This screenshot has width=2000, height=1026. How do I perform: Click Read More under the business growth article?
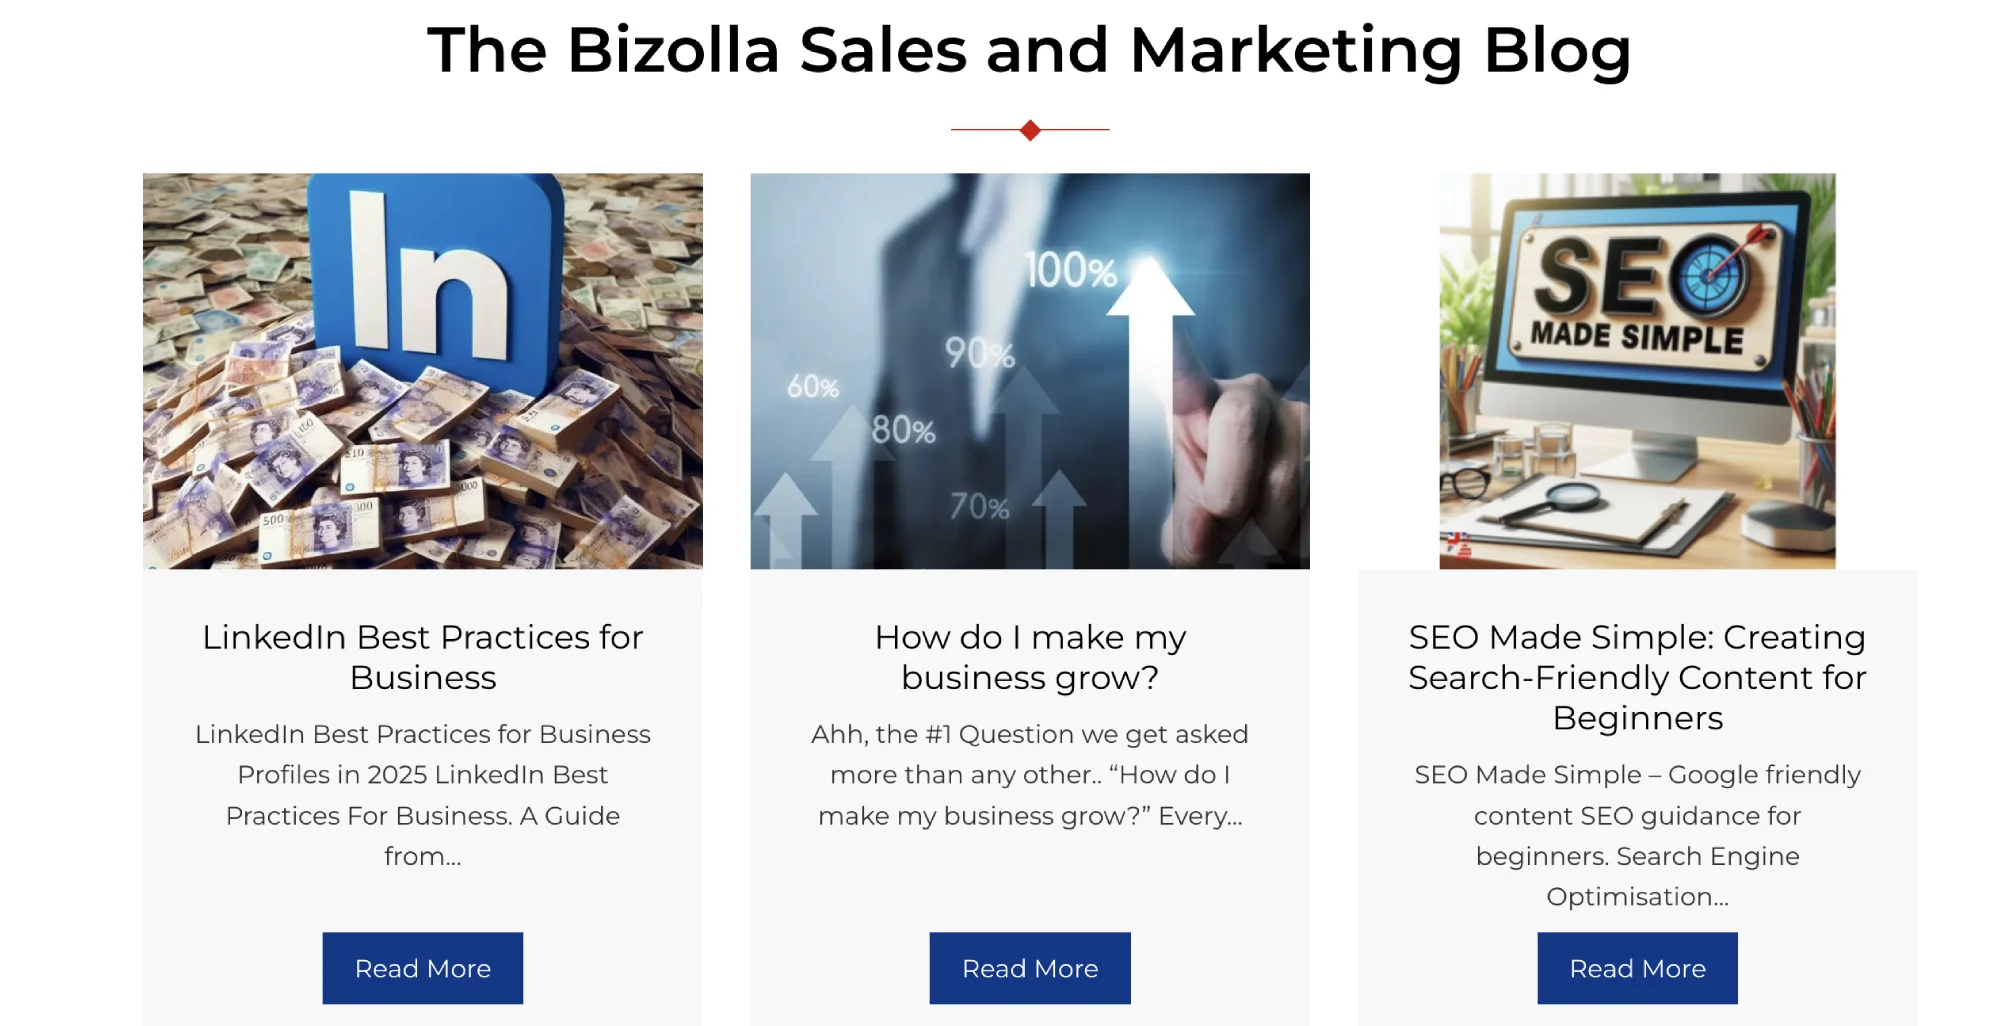[x=1030, y=968]
